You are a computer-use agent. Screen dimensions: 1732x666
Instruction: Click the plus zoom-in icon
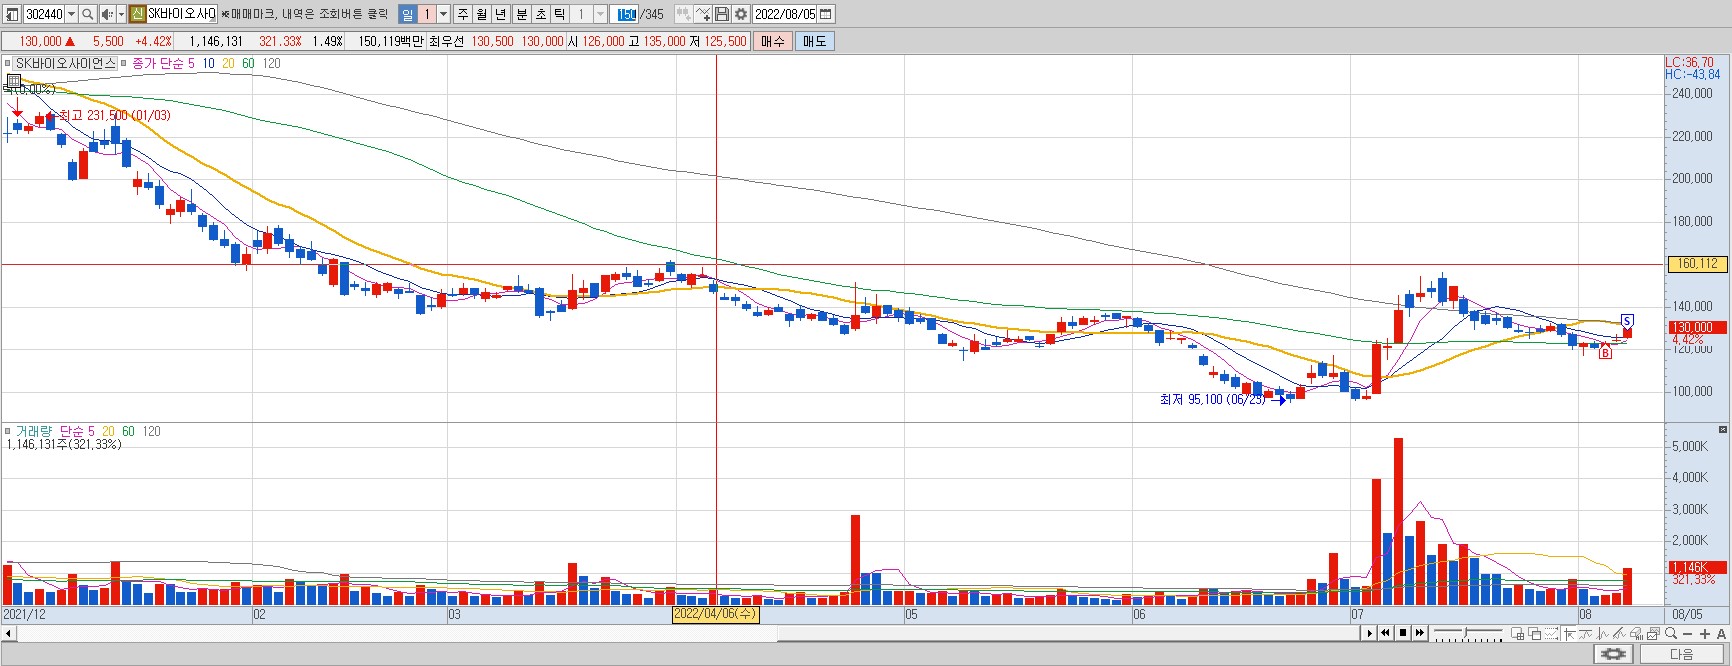click(1705, 634)
